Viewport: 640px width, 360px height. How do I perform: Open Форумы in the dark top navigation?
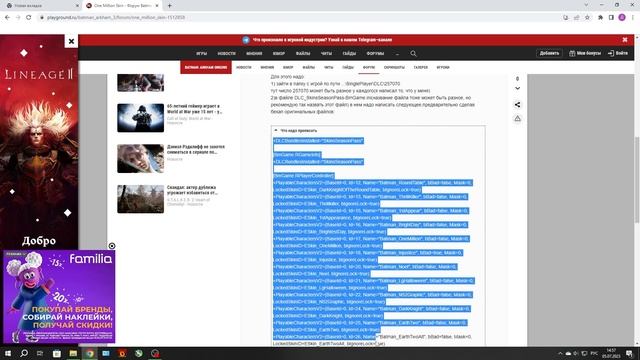click(375, 53)
